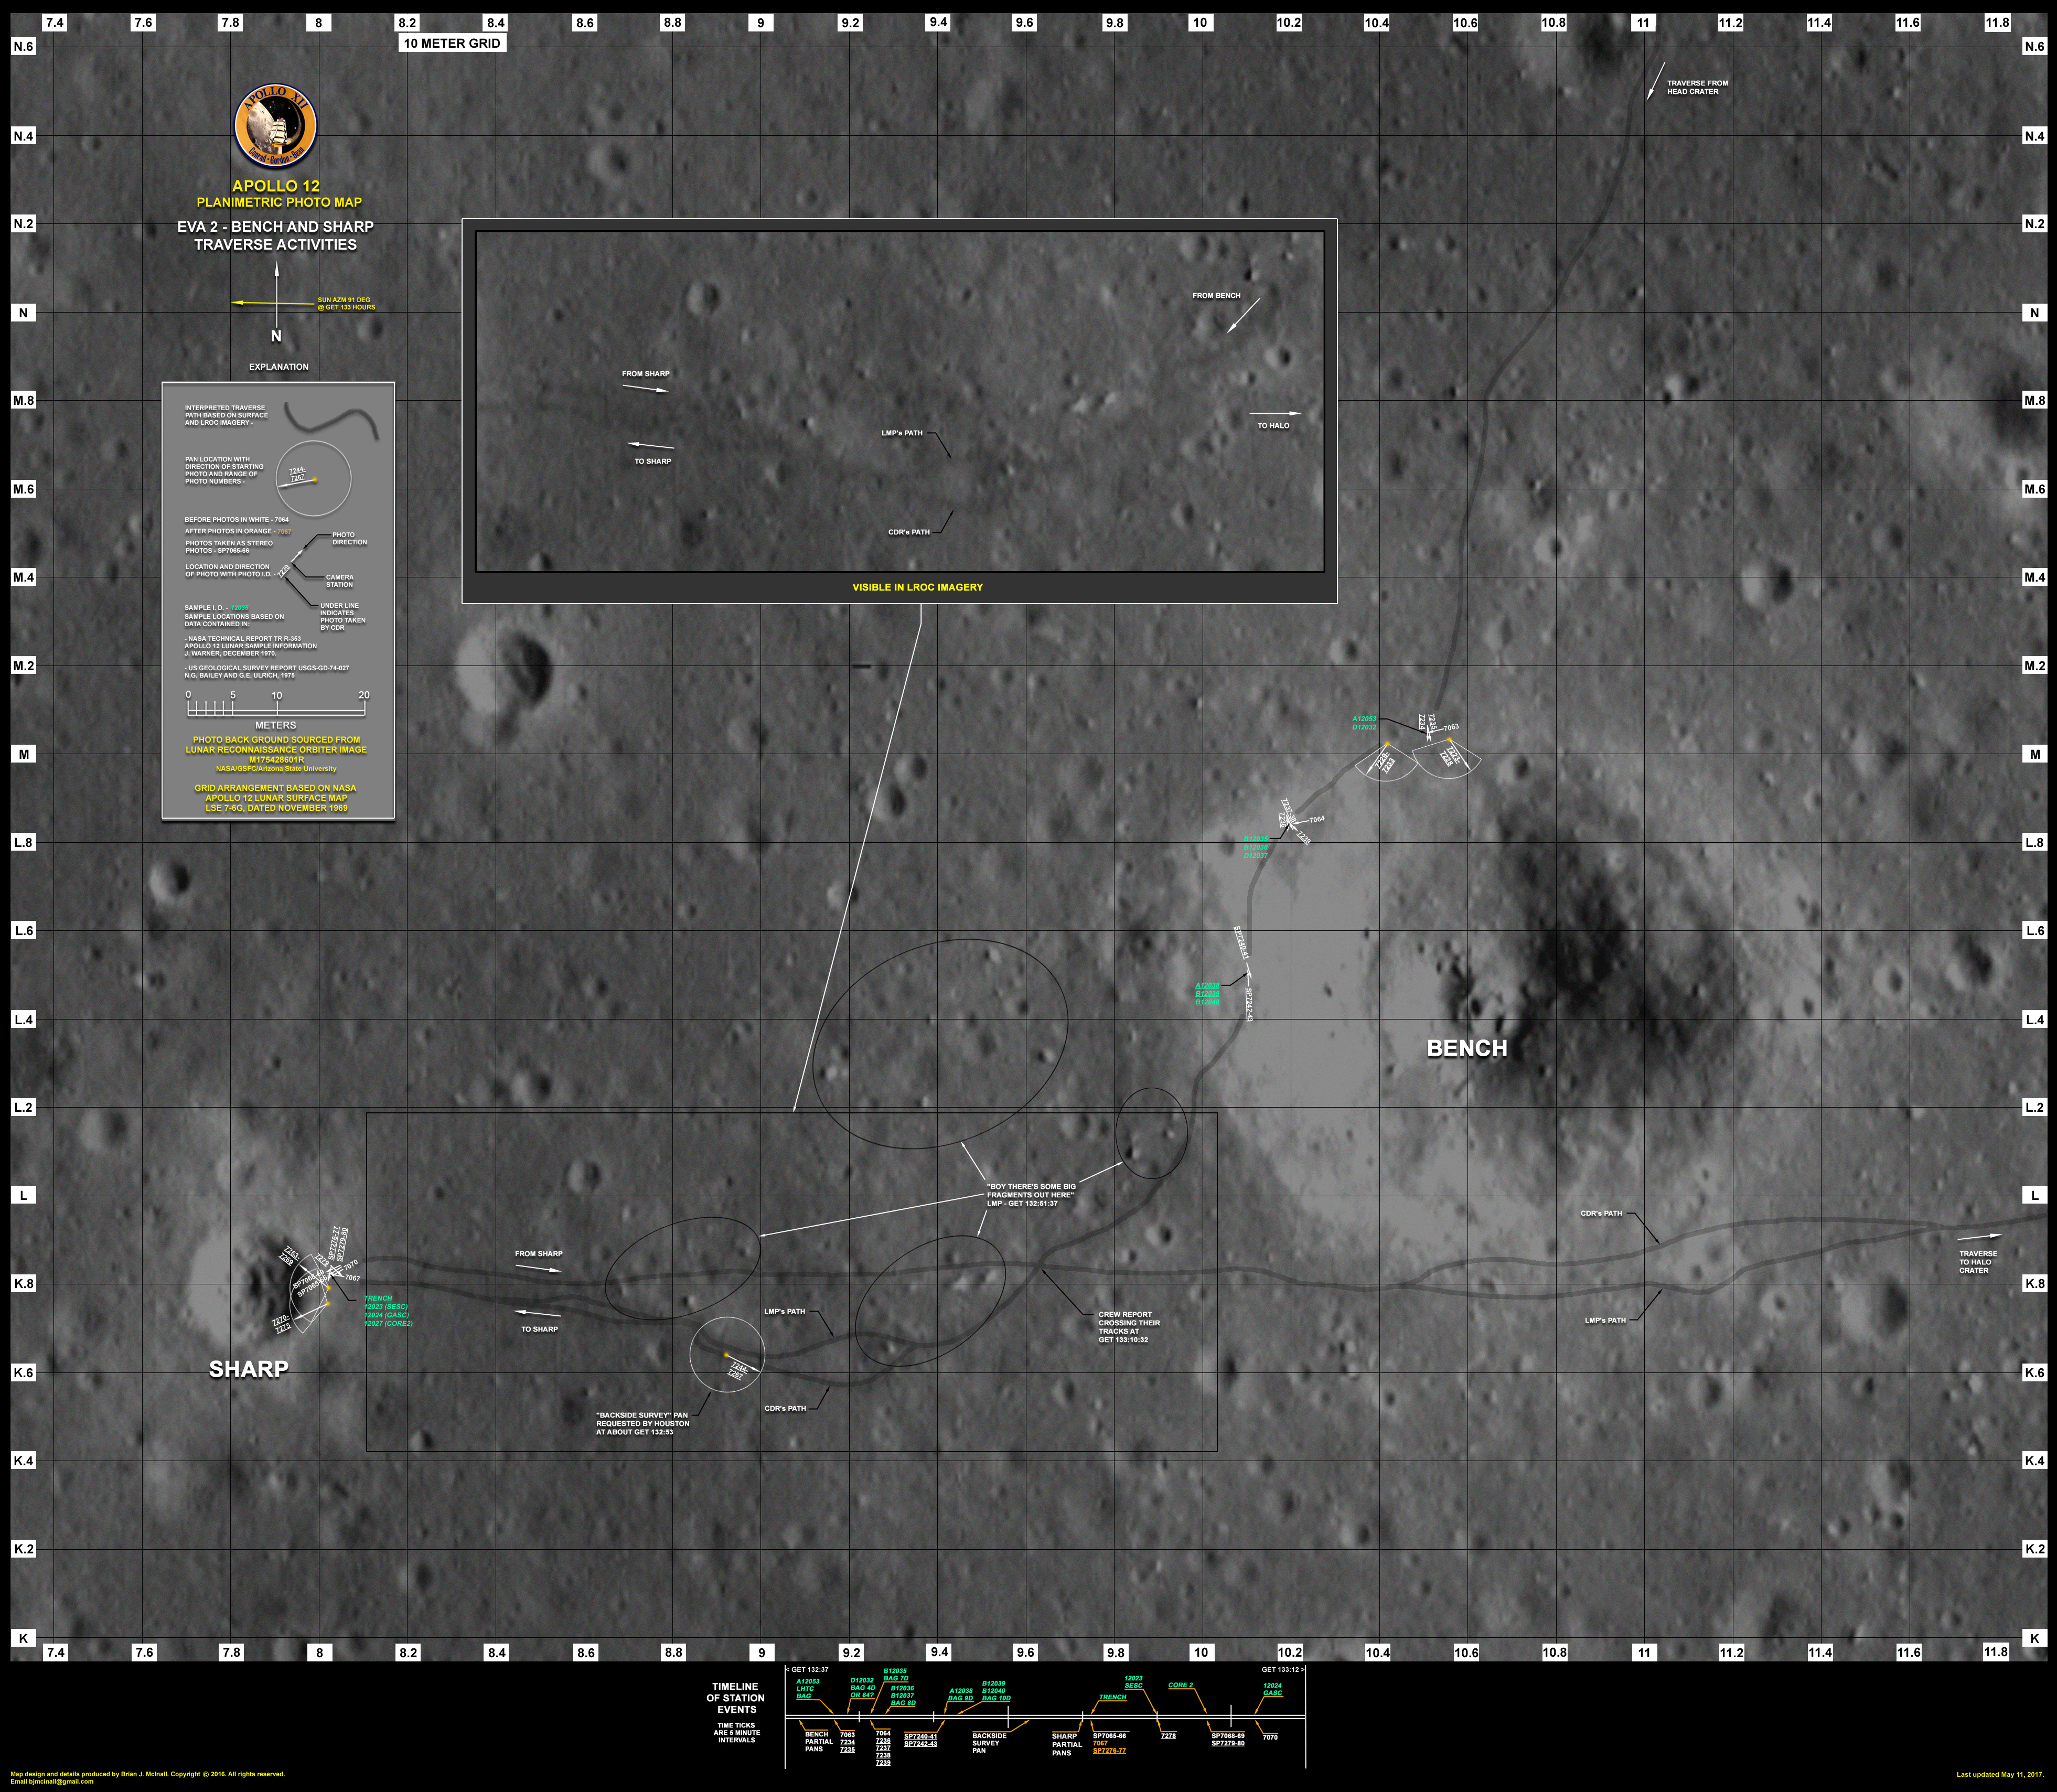
Task: Select the TRENCH event on timeline
Action: 1112,1697
